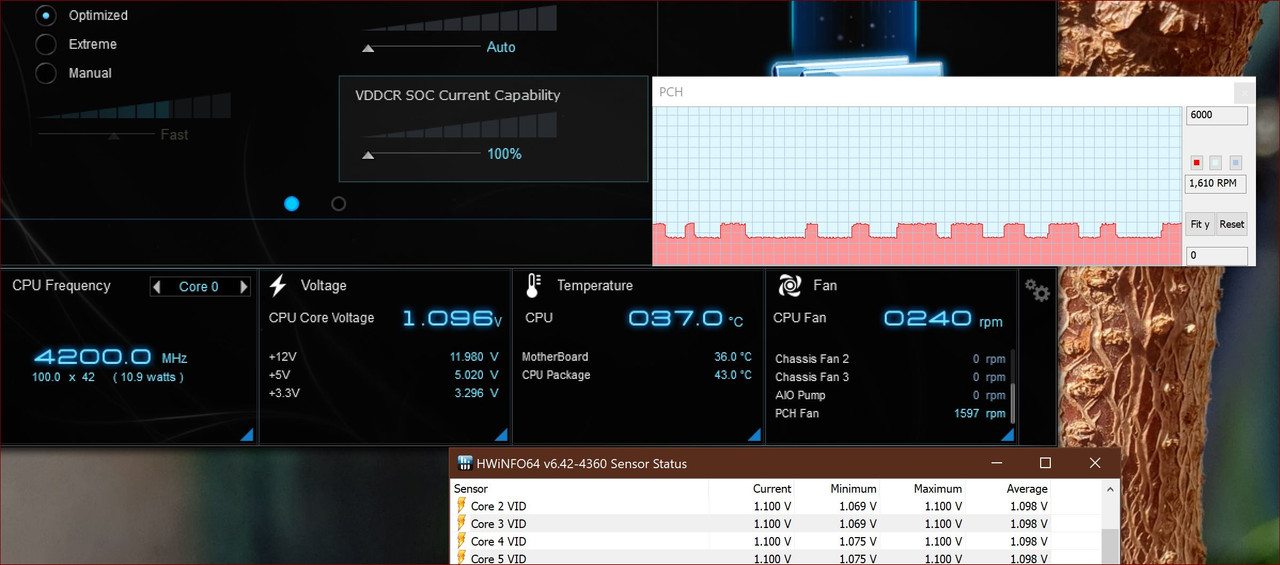This screenshot has width=1280, height=565.
Task: Click the MotherBoard temperature reading
Action: click(x=732, y=357)
